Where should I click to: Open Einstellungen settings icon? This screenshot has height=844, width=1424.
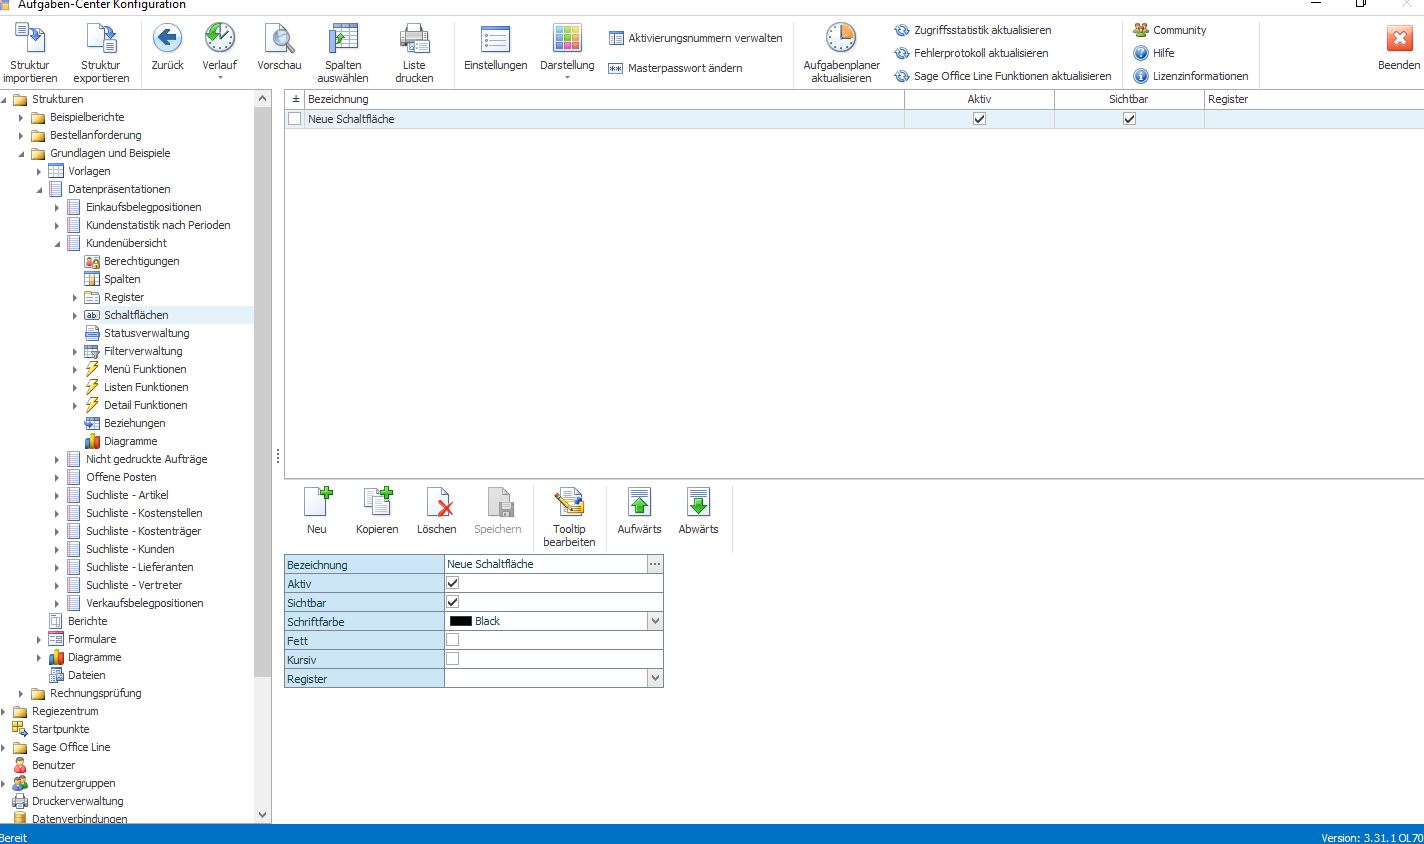point(495,38)
